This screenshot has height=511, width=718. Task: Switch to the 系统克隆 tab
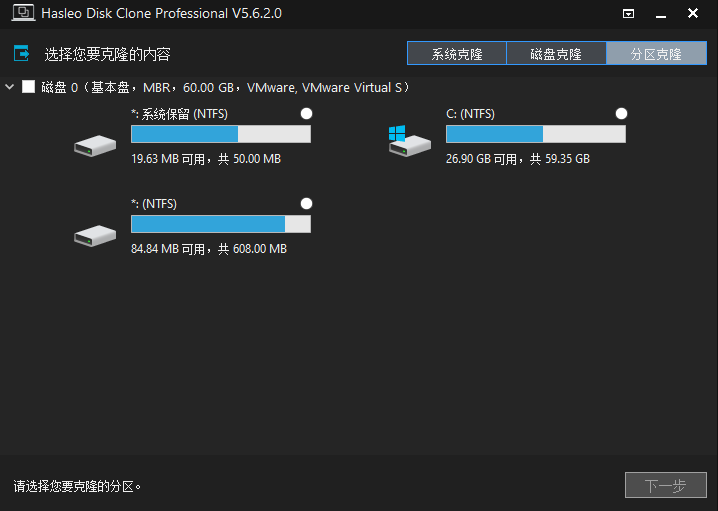(457, 54)
